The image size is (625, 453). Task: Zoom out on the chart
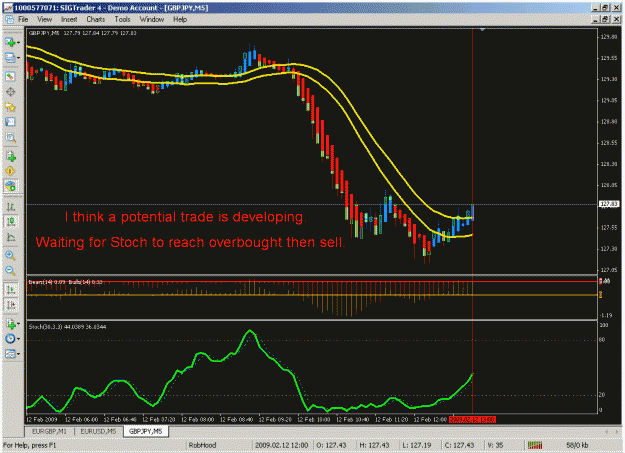point(10,271)
